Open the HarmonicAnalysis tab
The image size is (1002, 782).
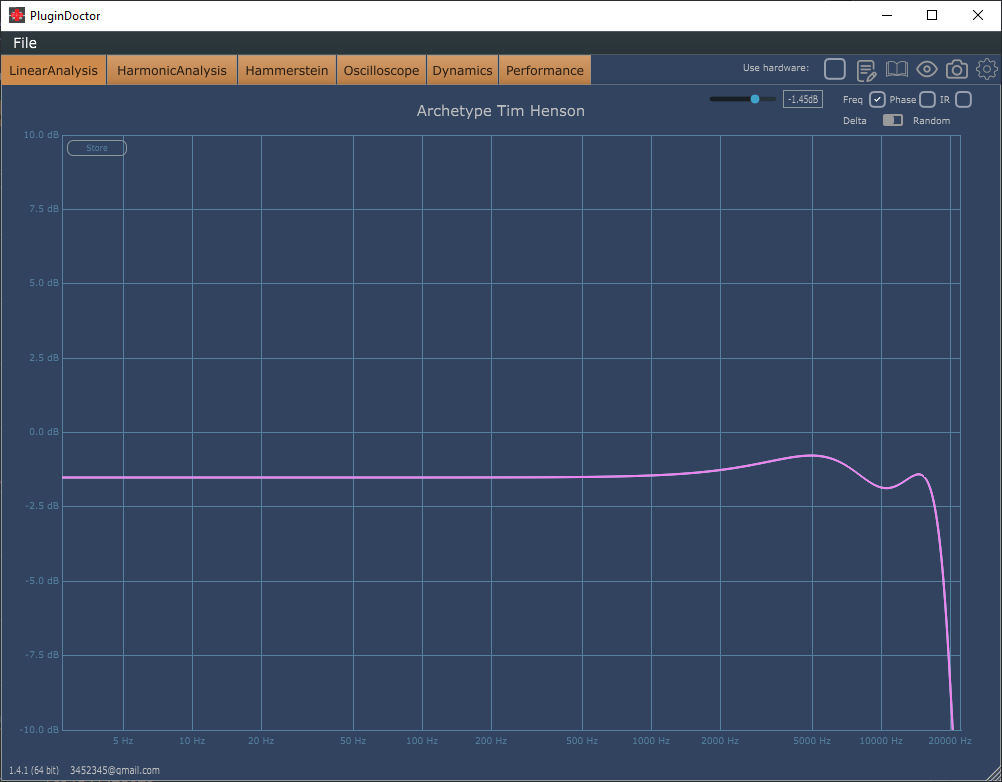172,70
